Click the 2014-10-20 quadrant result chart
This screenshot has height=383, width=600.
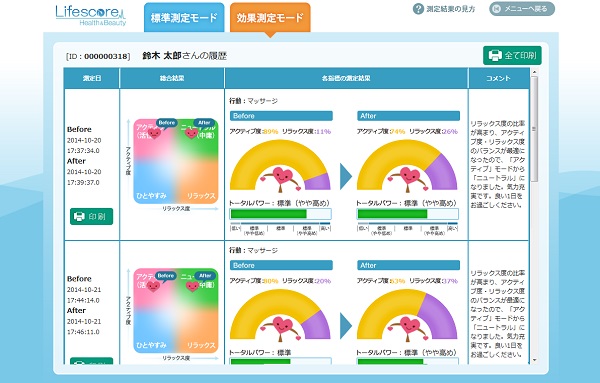(176, 161)
